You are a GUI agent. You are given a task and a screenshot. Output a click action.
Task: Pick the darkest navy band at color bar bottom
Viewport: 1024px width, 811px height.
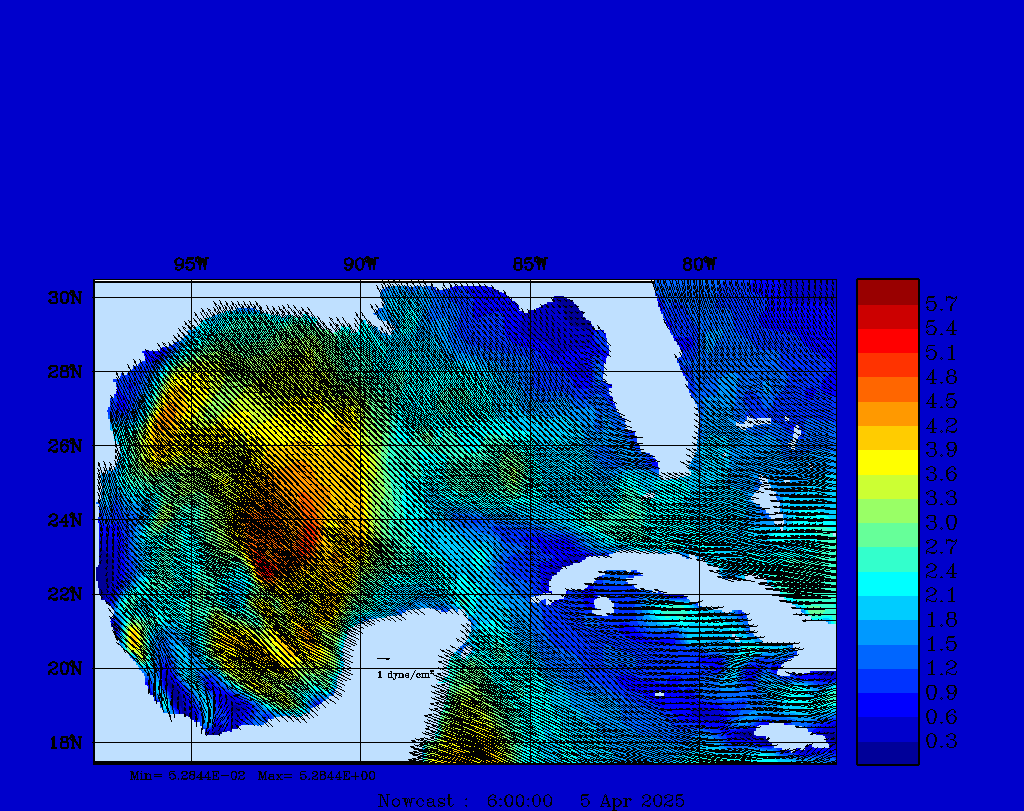[888, 752]
